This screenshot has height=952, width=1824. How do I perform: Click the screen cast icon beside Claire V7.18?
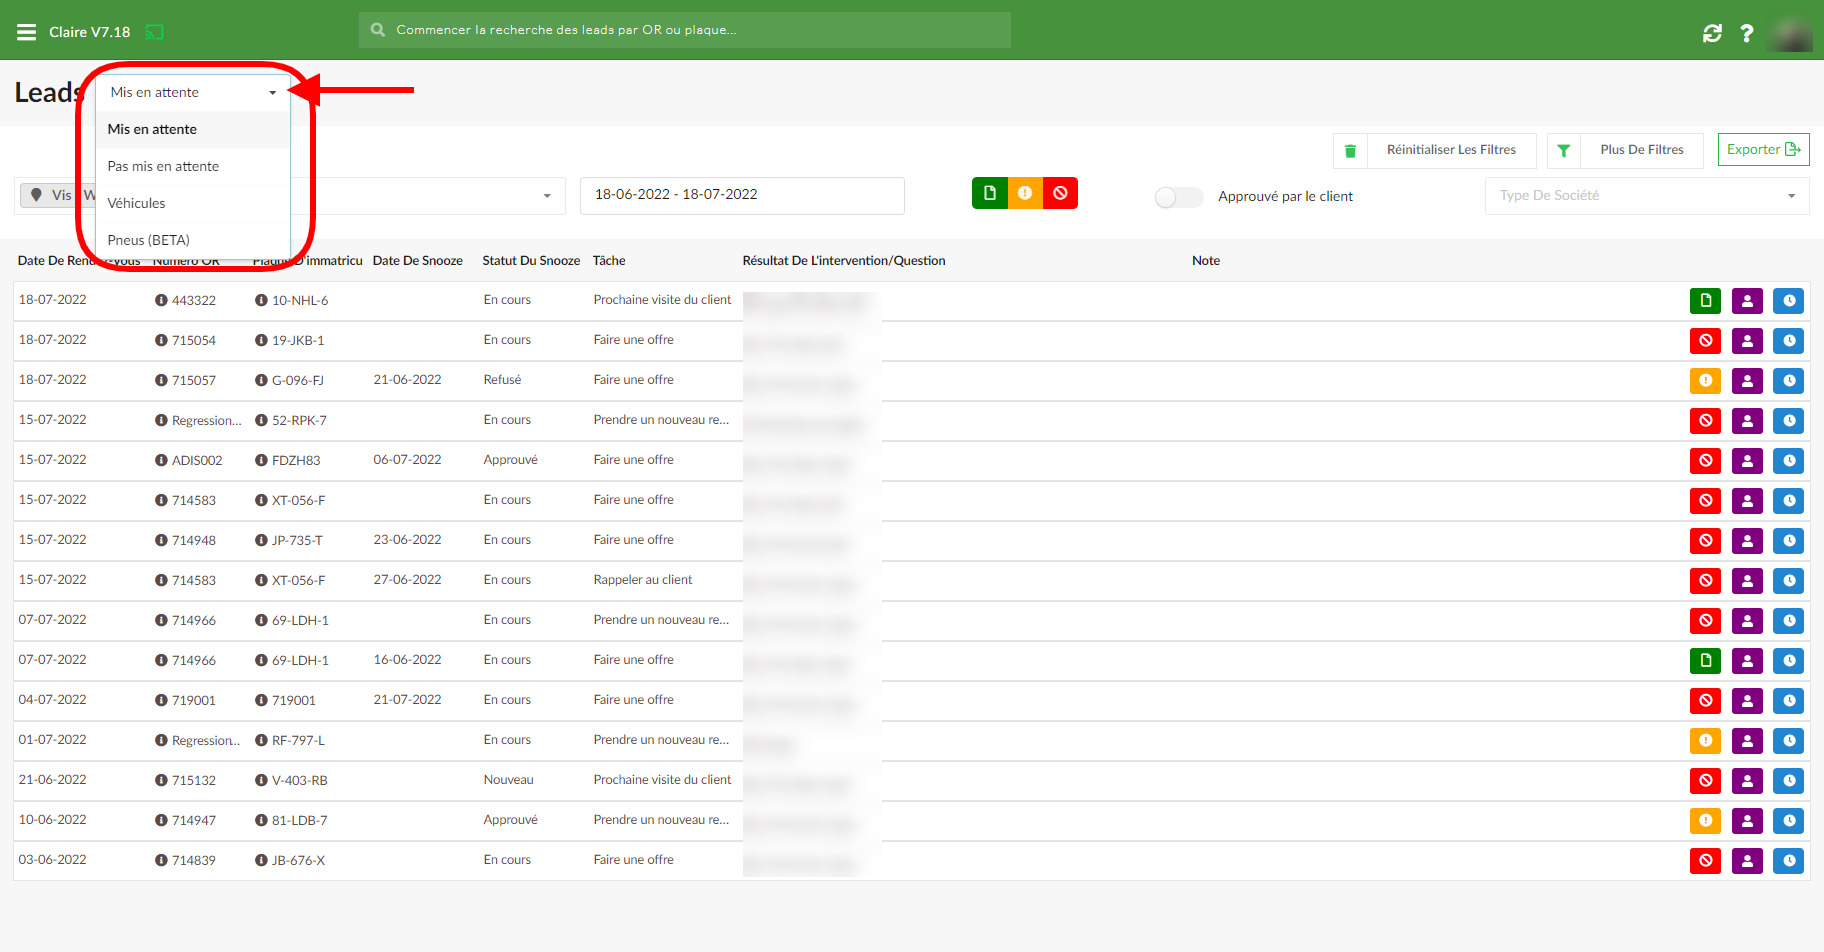[x=154, y=32]
